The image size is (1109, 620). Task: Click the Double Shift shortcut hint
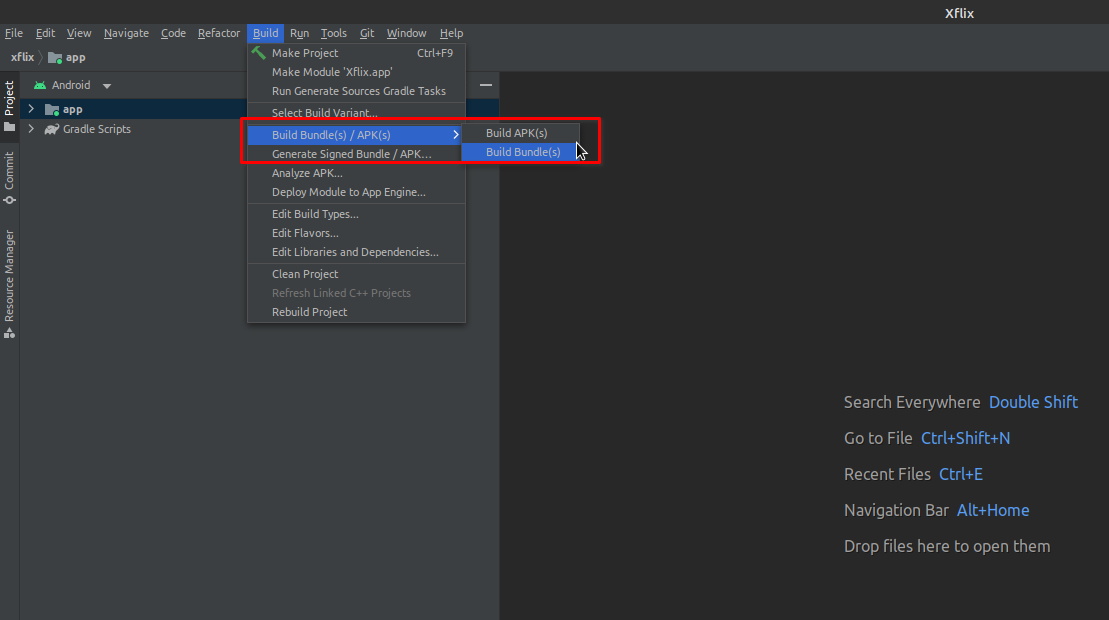1033,402
